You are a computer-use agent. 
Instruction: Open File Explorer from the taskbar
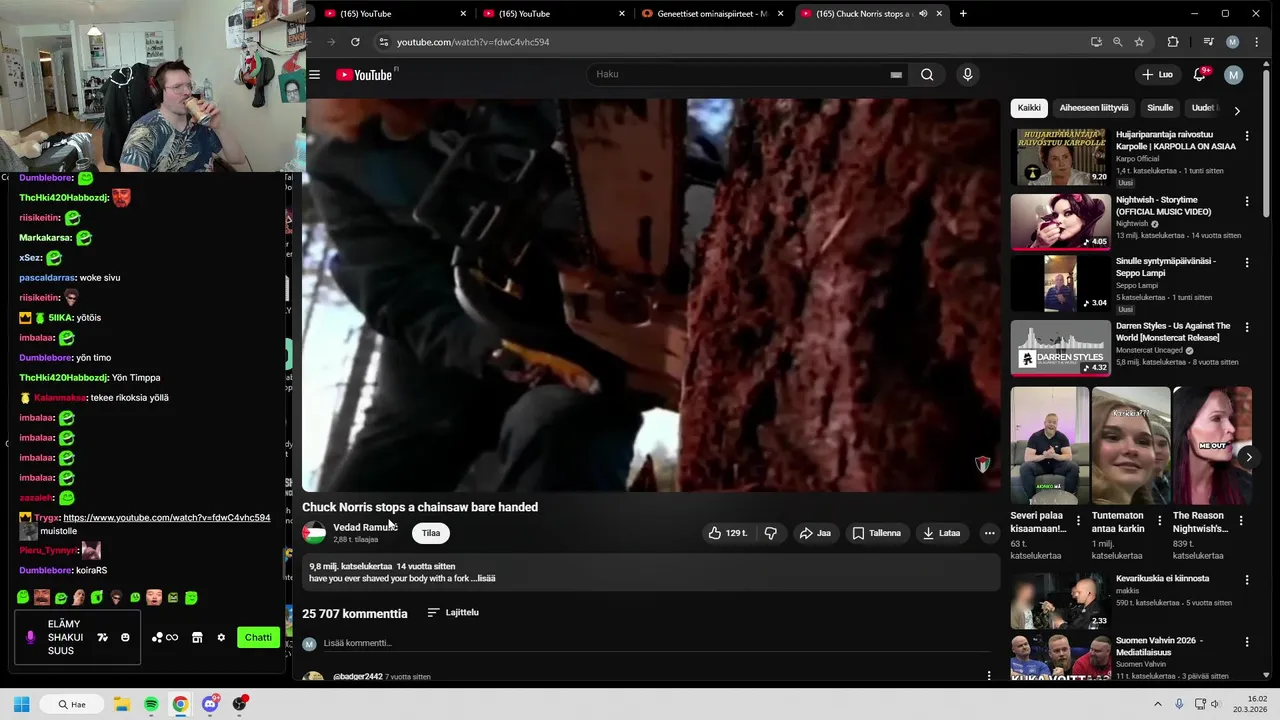pyautogui.click(x=121, y=704)
